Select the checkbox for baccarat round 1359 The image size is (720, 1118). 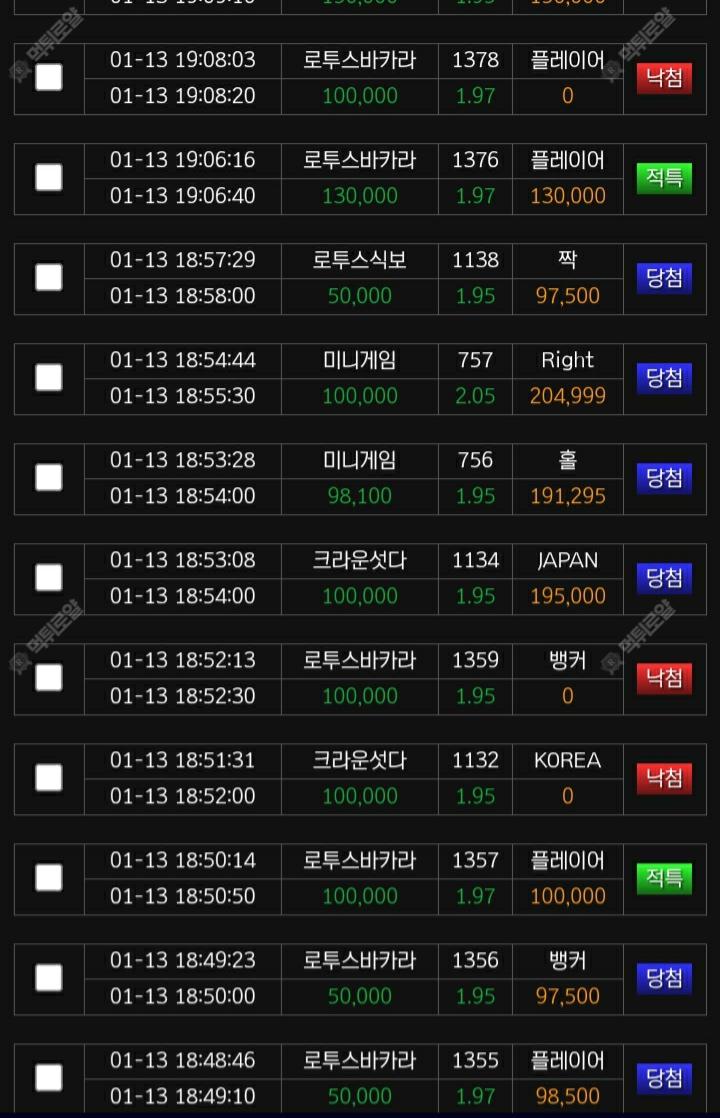tap(49, 677)
